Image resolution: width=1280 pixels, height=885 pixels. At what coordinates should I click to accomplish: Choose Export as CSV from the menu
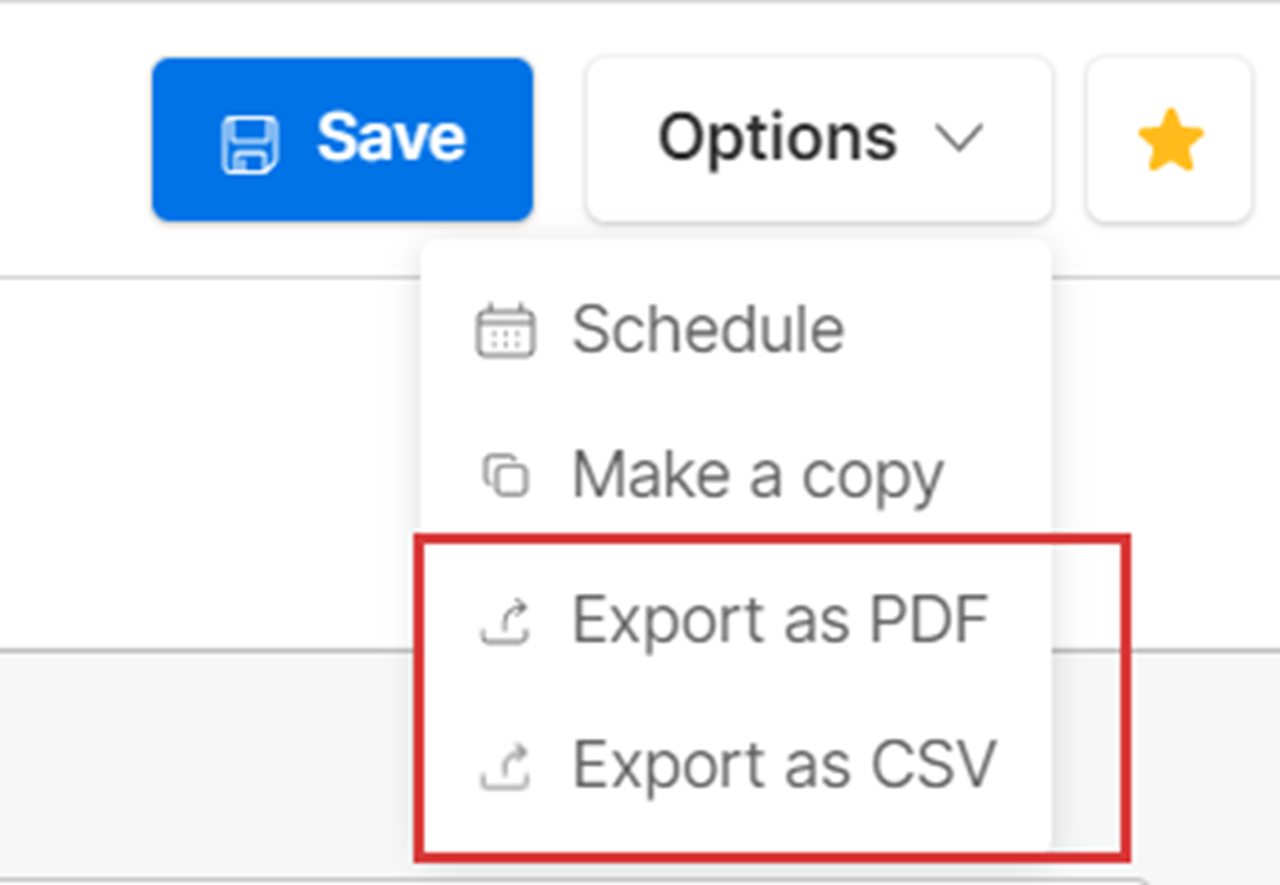tap(737, 766)
